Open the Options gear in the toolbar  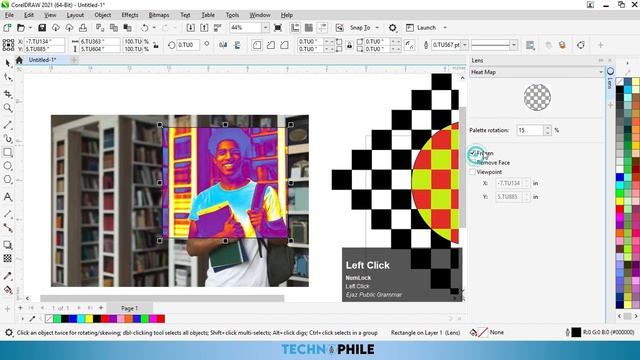(x=392, y=28)
